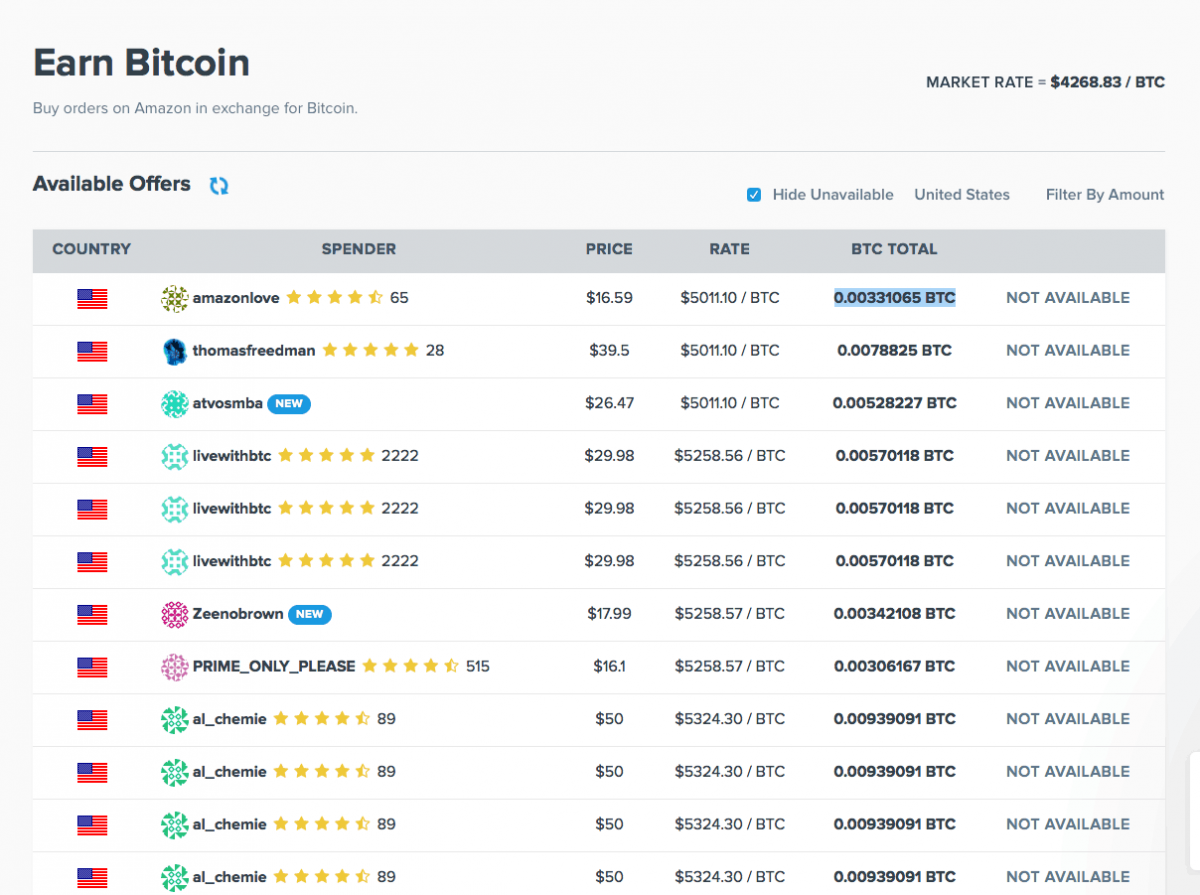The width and height of the screenshot is (1200, 895).
Task: Click NOT AVAILABLE in Zeenobrown's row
Action: pyautogui.click(x=1068, y=614)
